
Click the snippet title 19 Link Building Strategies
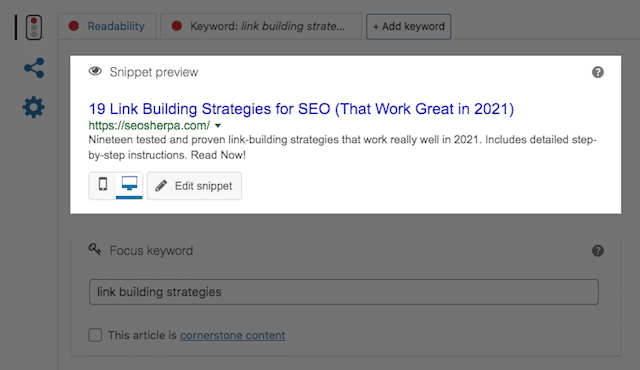(301, 109)
